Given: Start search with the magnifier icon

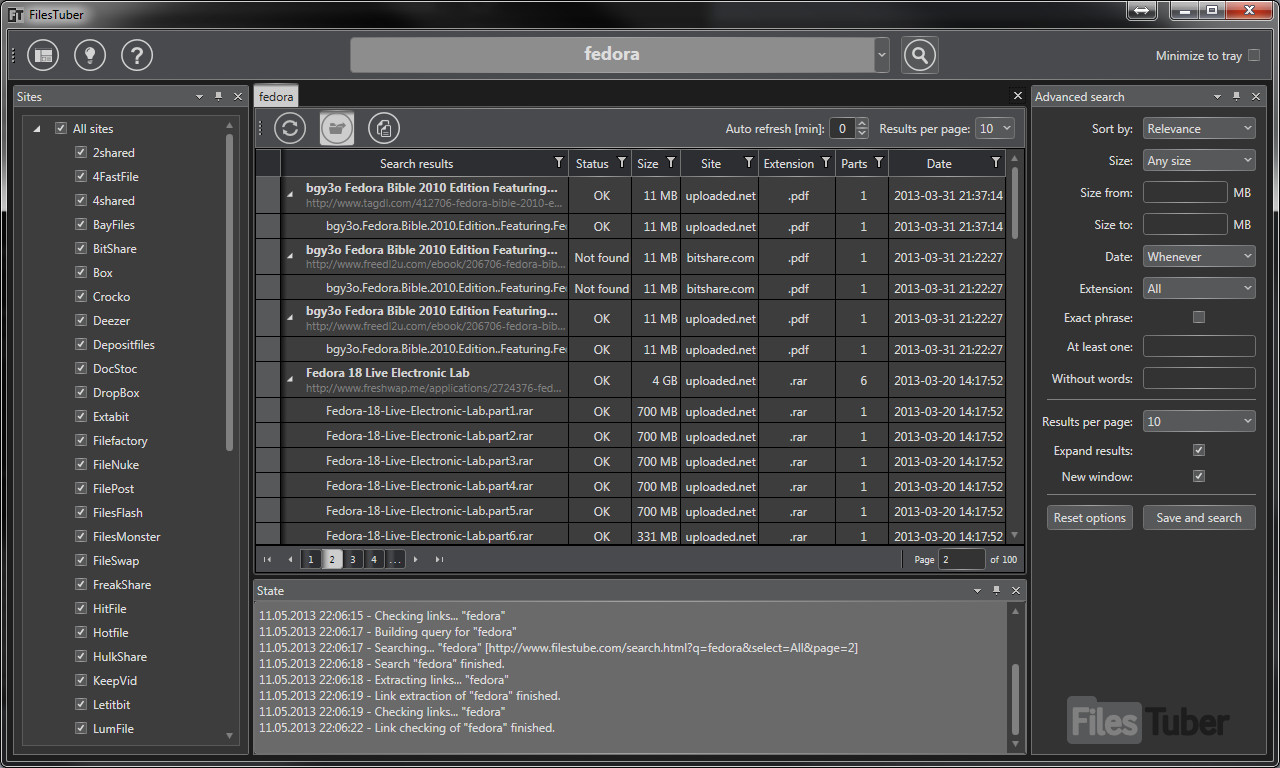Looking at the screenshot, I should pos(920,55).
